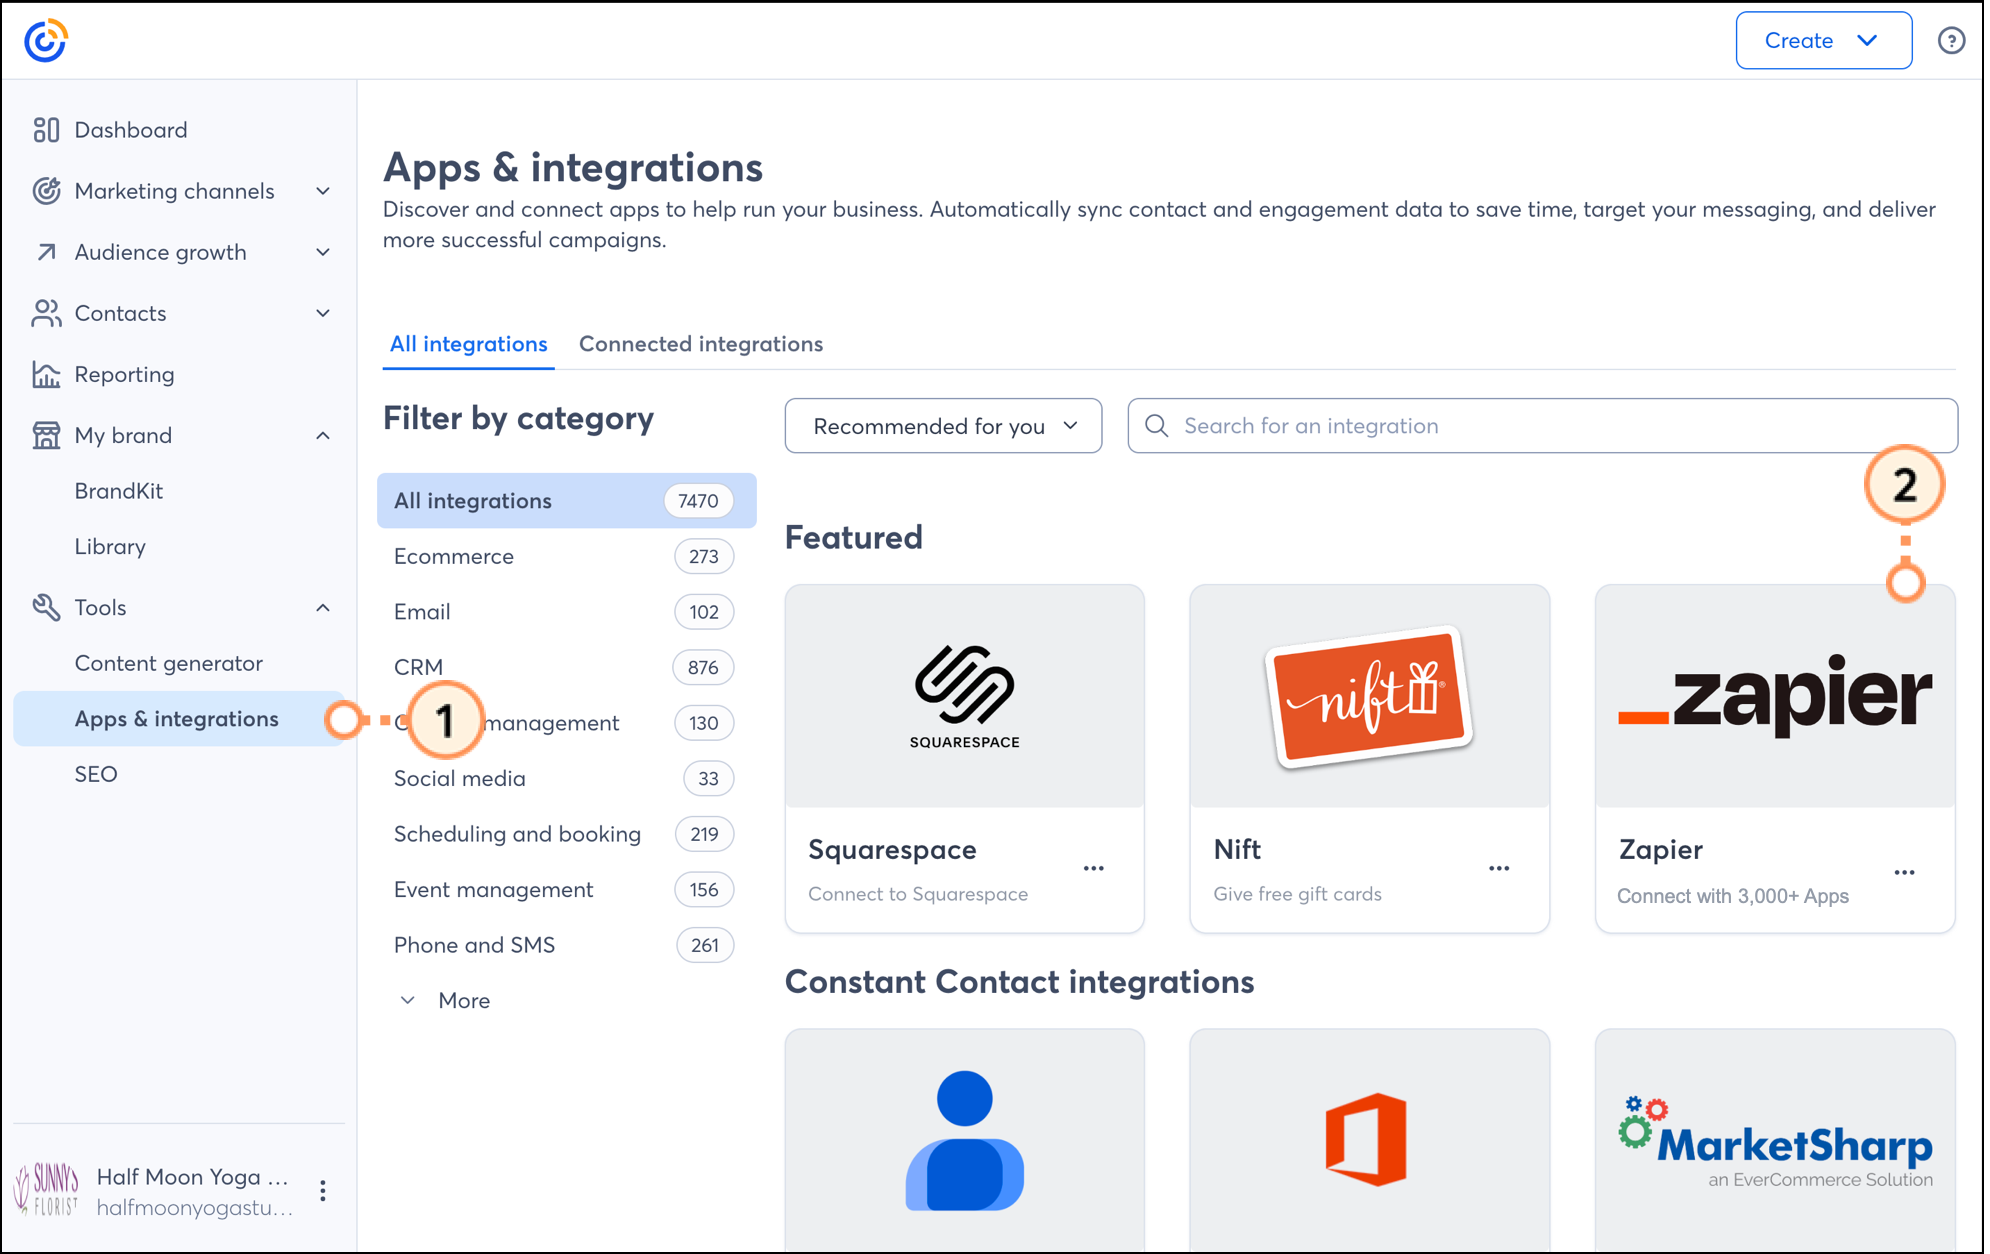Click the 7470 count badge

click(698, 500)
